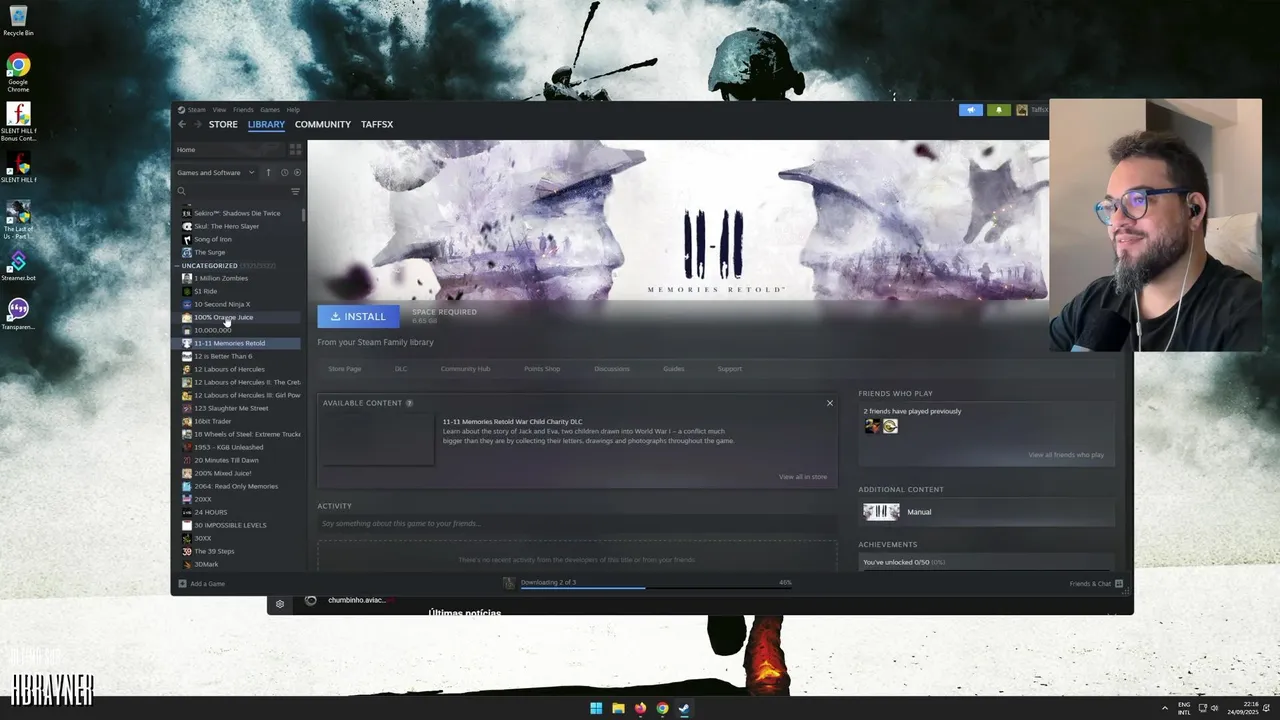Image resolution: width=1280 pixels, height=720 pixels.
Task: Go back with the Steam back arrow
Action: [x=182, y=124]
